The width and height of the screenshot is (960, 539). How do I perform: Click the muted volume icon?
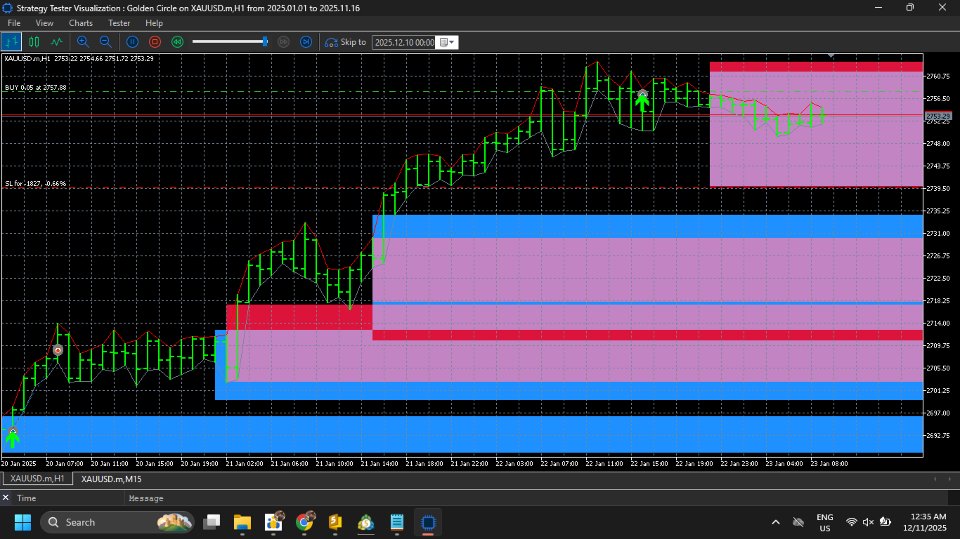pos(868,522)
